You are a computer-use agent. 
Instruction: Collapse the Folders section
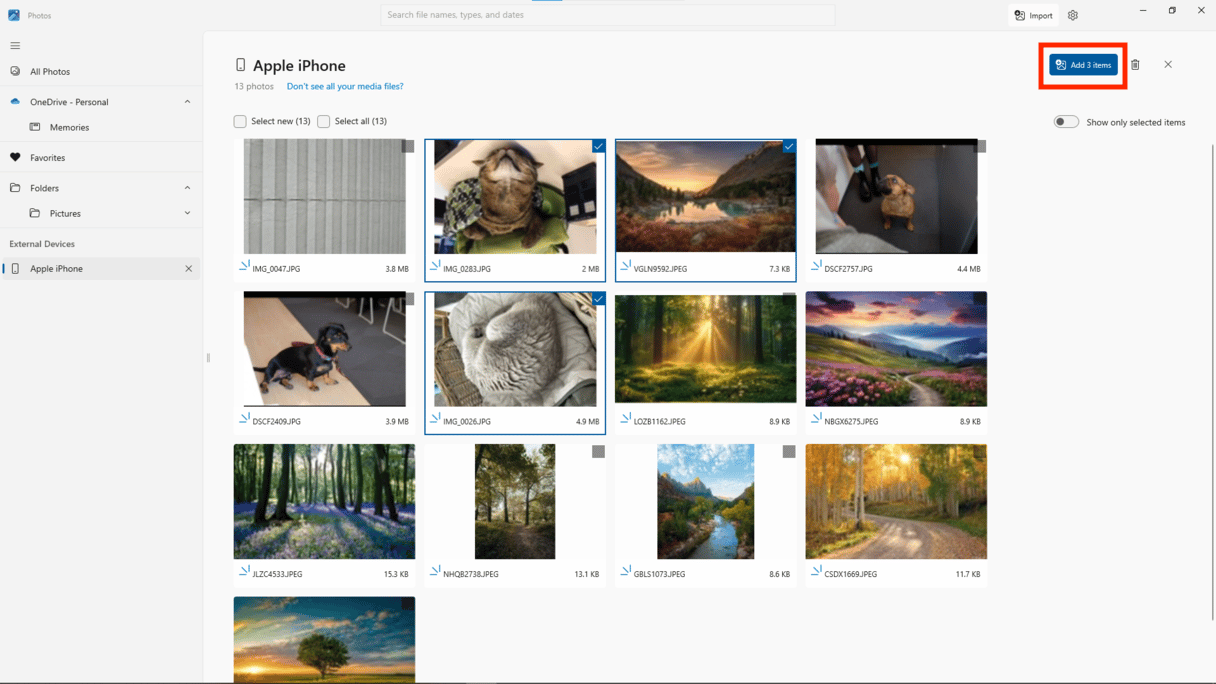pyautogui.click(x=187, y=188)
